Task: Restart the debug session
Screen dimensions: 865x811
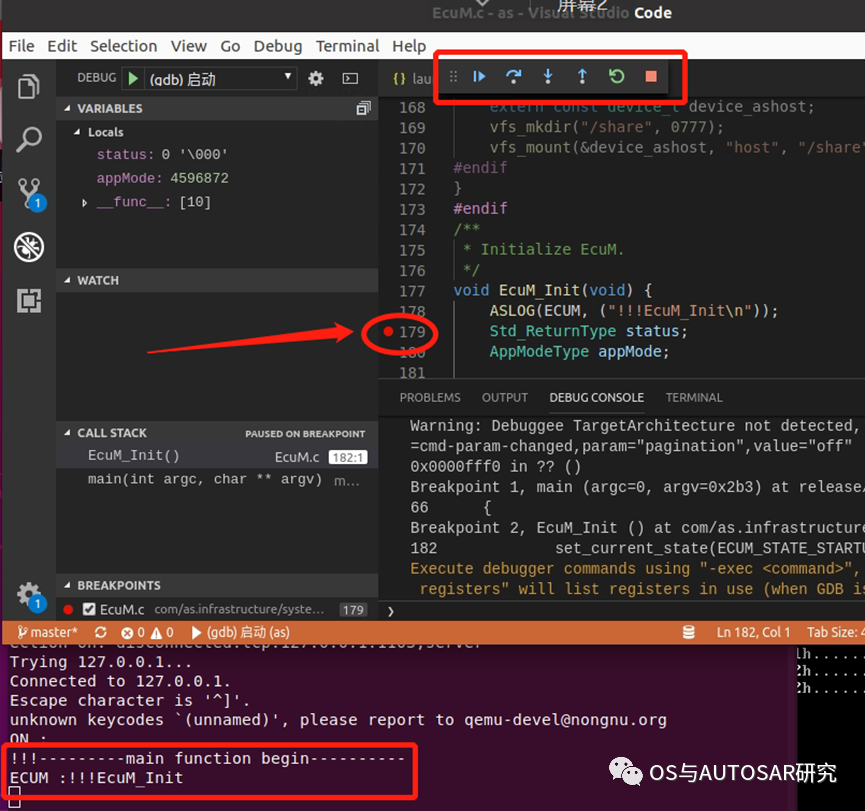Action: (617, 76)
